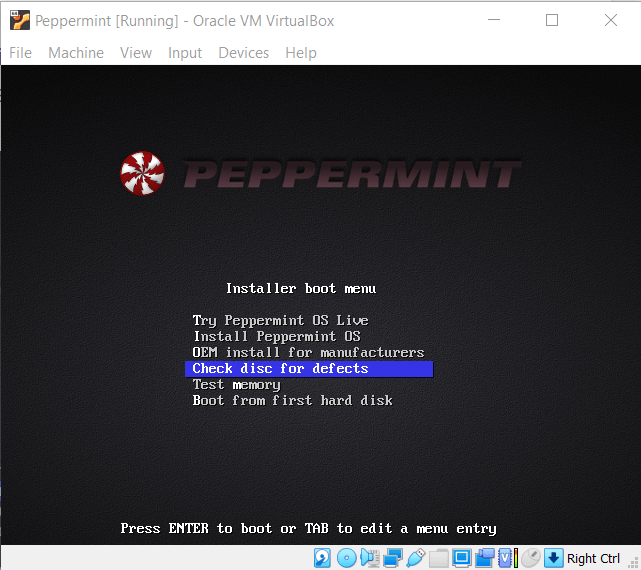Click the video recording status icon
Screen dimensions: 641x570
485,558
